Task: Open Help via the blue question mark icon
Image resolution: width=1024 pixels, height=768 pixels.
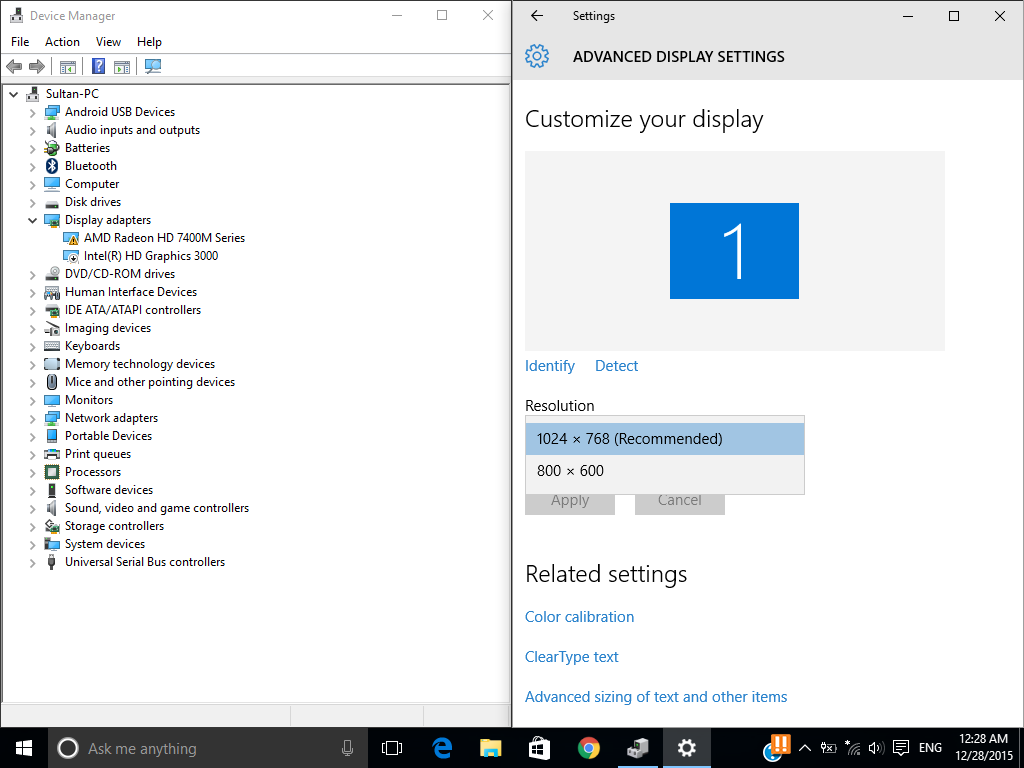Action: coord(98,66)
